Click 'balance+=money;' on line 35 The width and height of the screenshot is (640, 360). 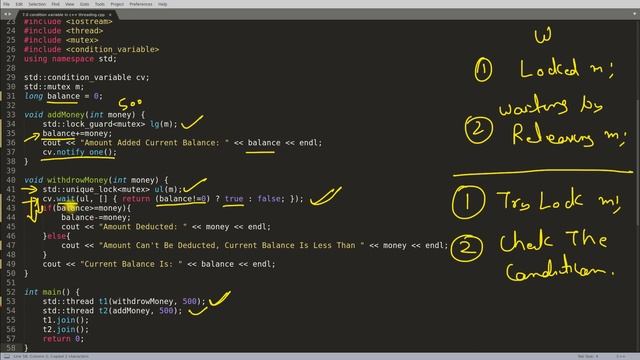(x=77, y=133)
